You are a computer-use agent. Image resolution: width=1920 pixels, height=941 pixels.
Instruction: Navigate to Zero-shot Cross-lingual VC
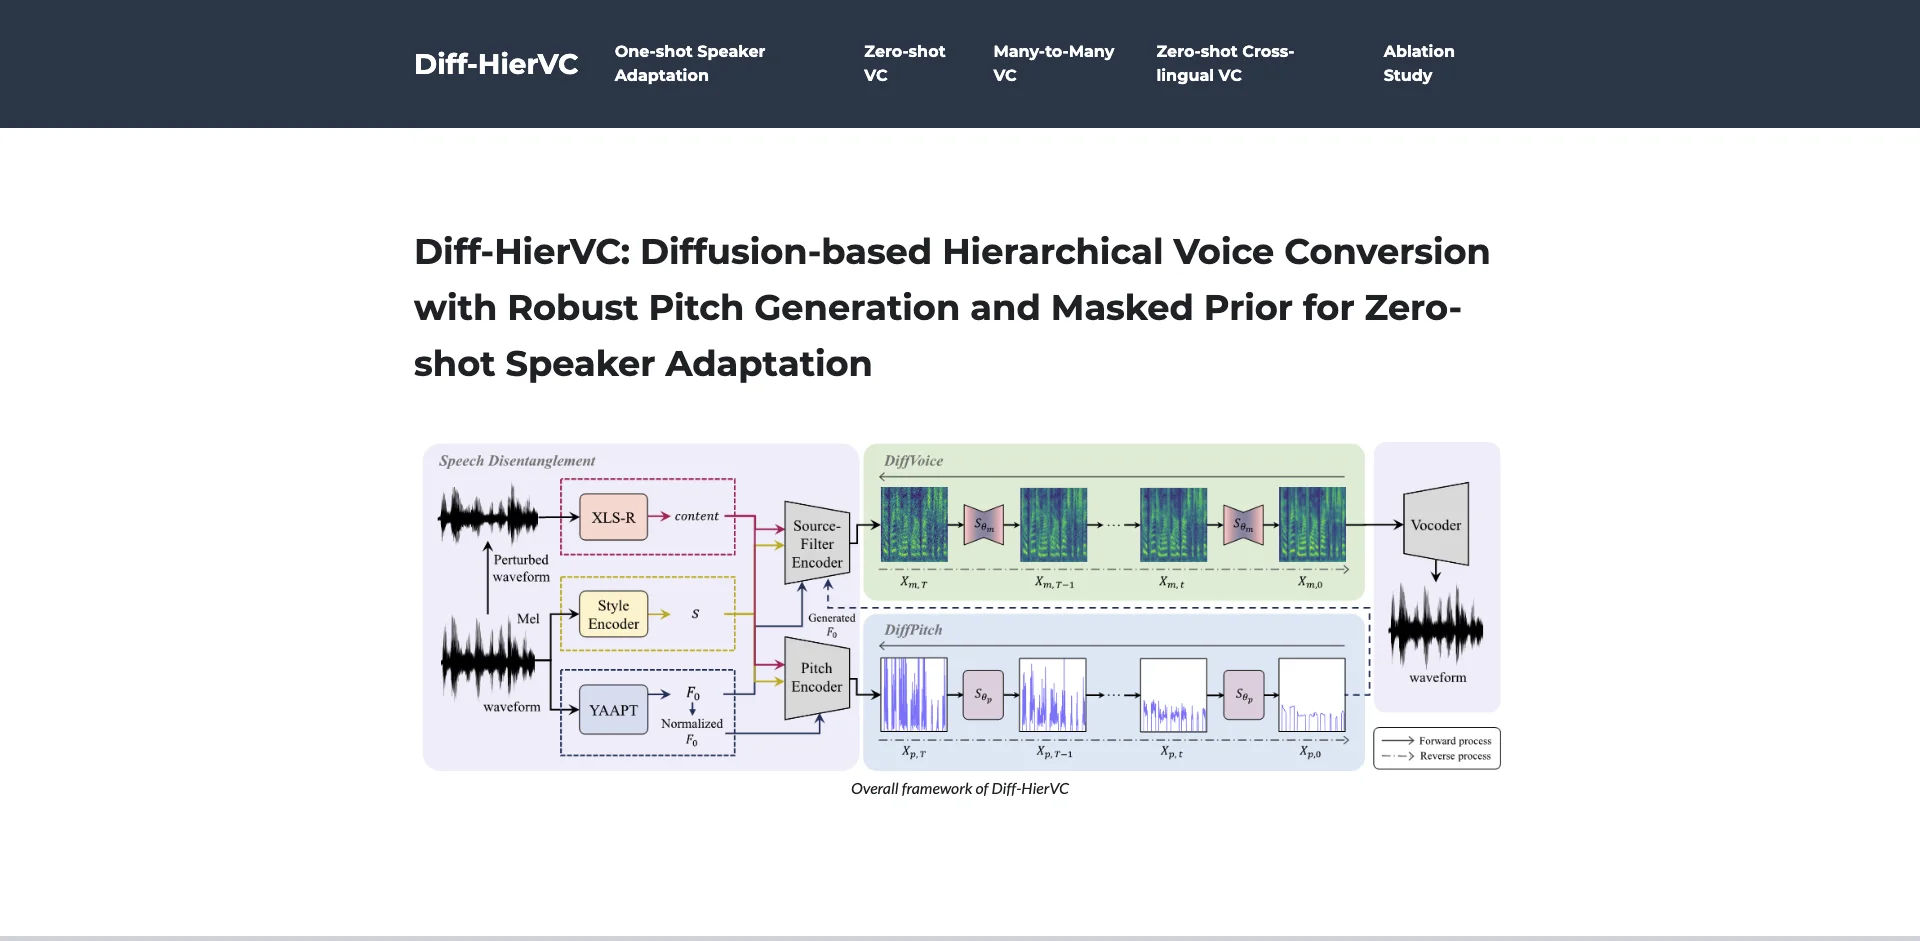click(x=1225, y=63)
